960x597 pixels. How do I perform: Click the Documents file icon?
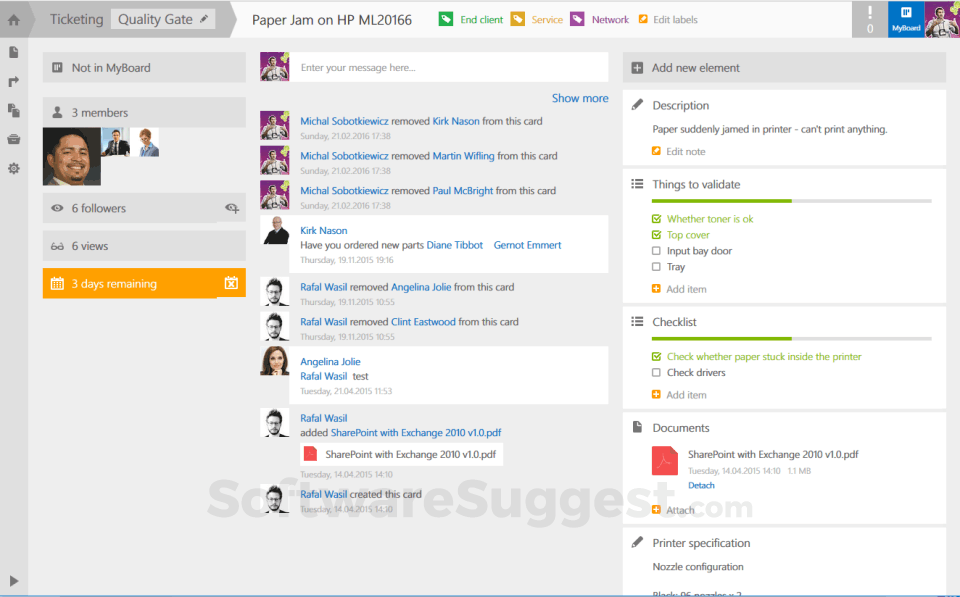[637, 427]
